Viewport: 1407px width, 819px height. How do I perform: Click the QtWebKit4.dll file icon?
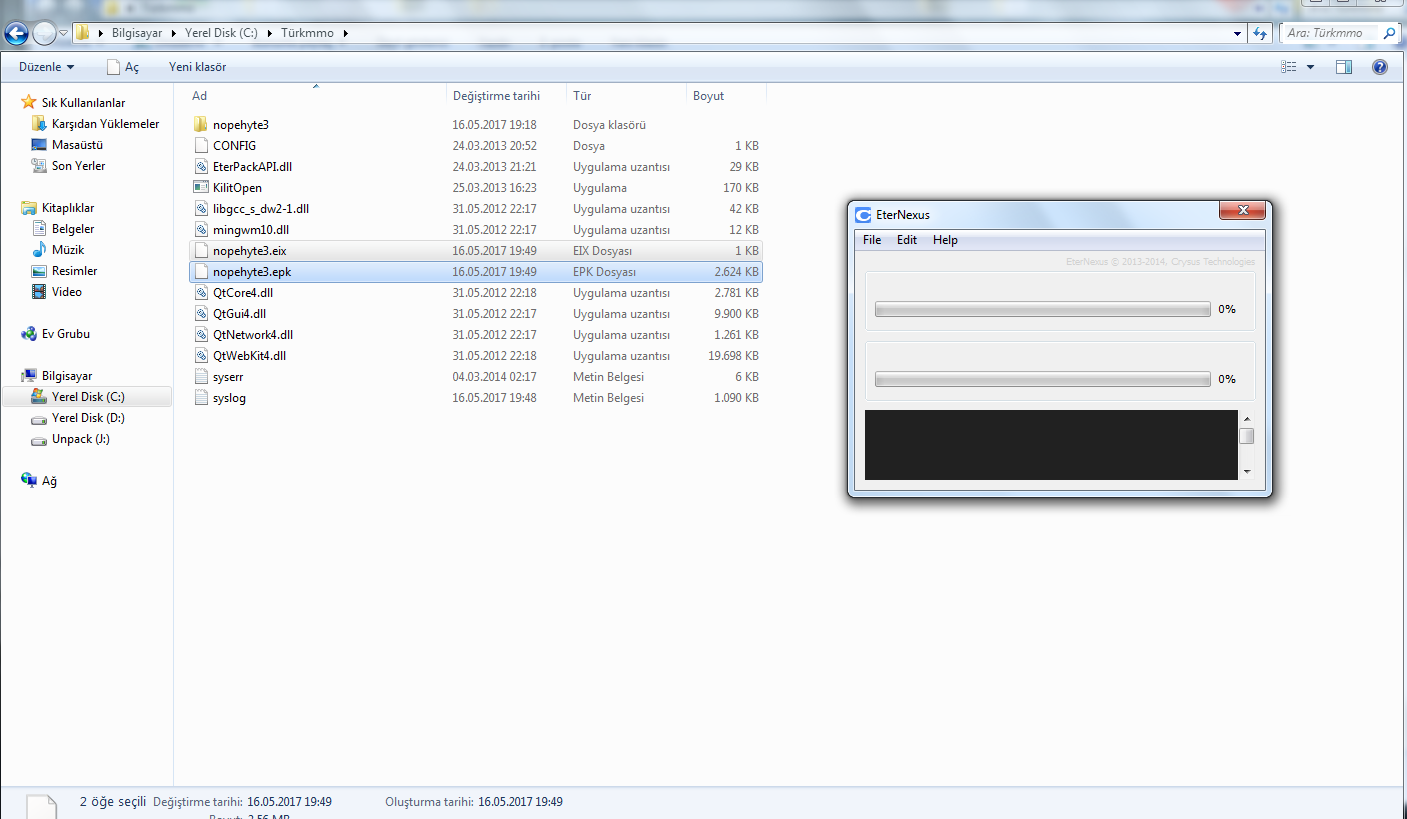coord(201,356)
